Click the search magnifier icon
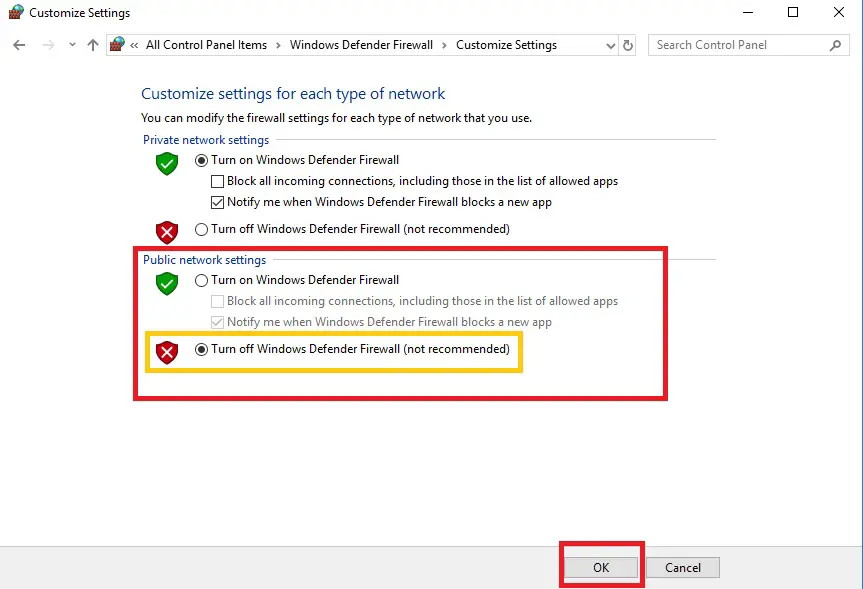The height and width of the screenshot is (589, 863). (x=835, y=46)
